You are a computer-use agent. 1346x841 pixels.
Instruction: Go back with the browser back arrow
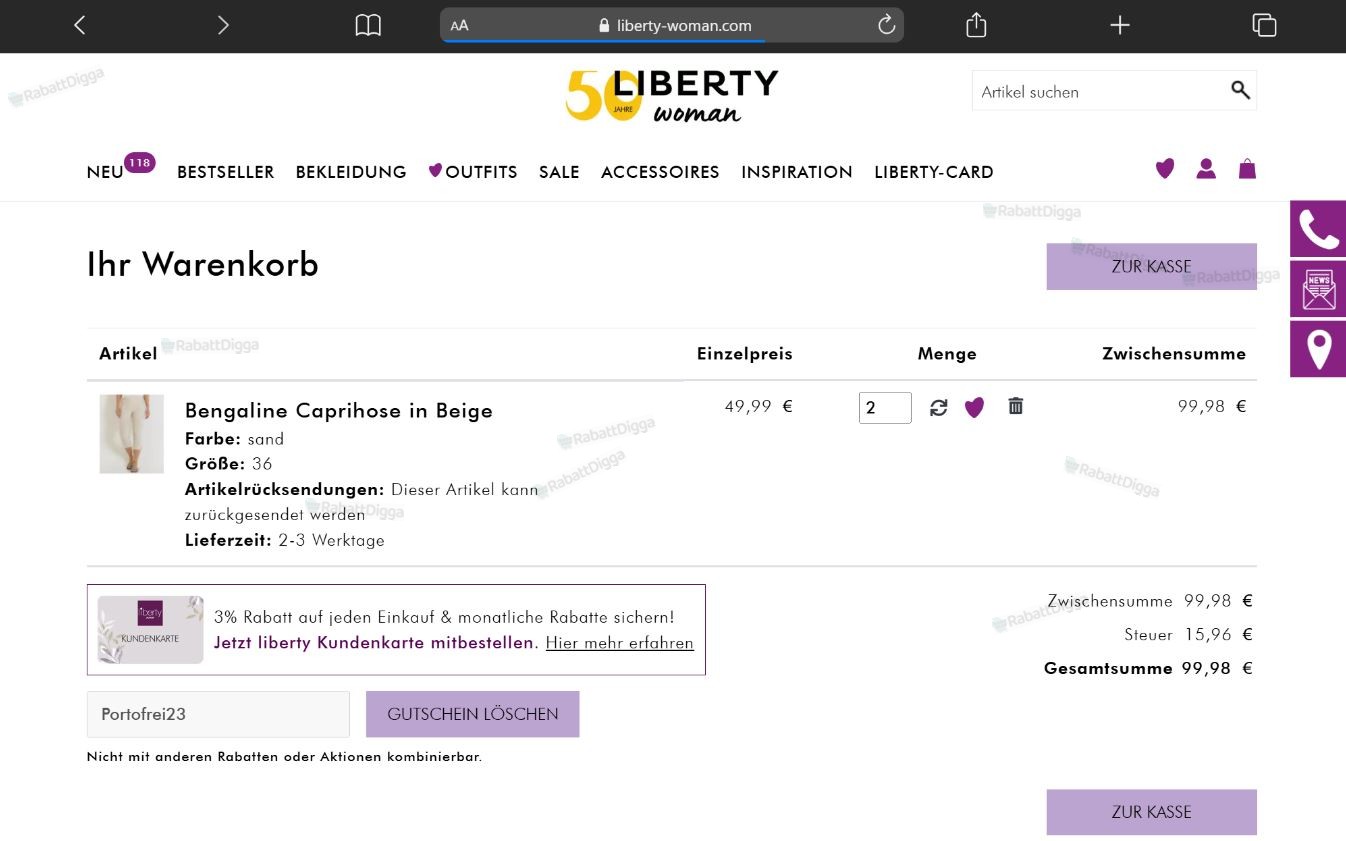[80, 25]
